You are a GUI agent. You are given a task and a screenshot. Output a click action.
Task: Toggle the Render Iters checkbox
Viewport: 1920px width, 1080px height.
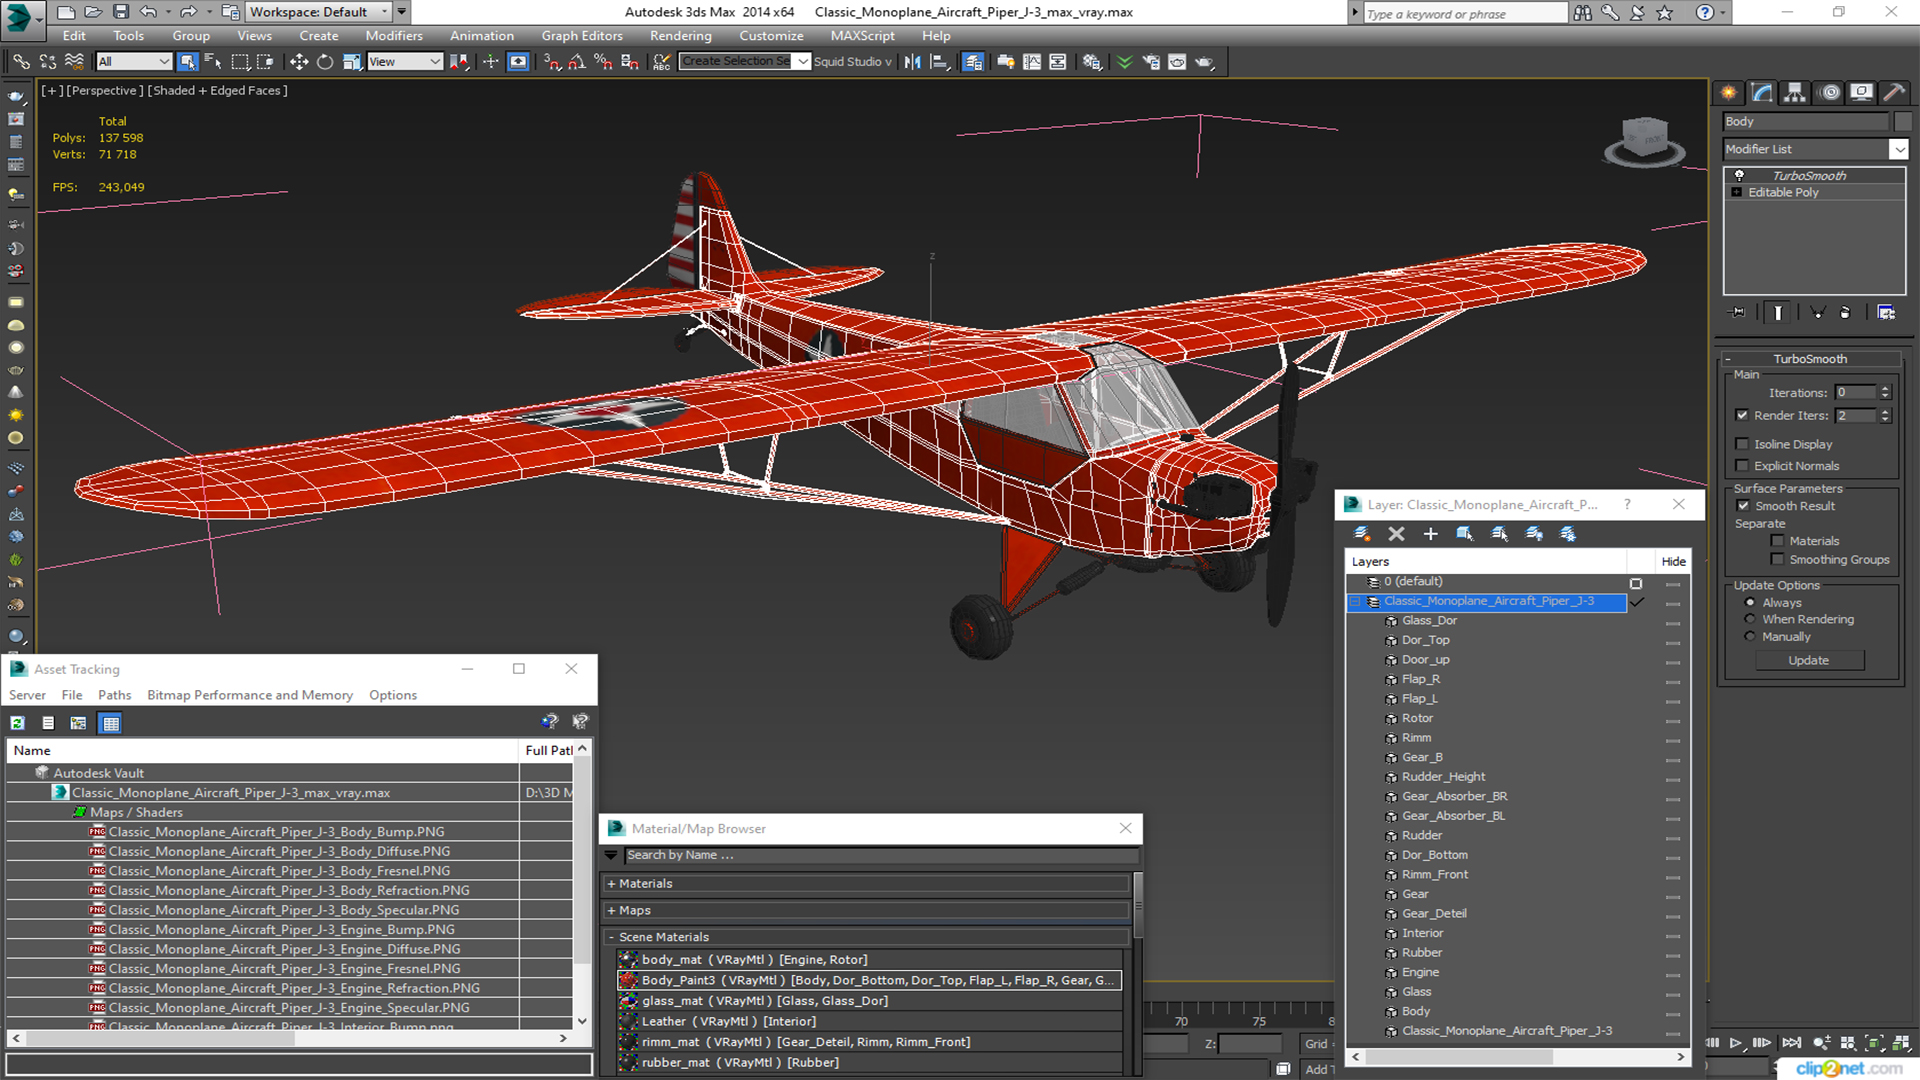click(x=1742, y=415)
